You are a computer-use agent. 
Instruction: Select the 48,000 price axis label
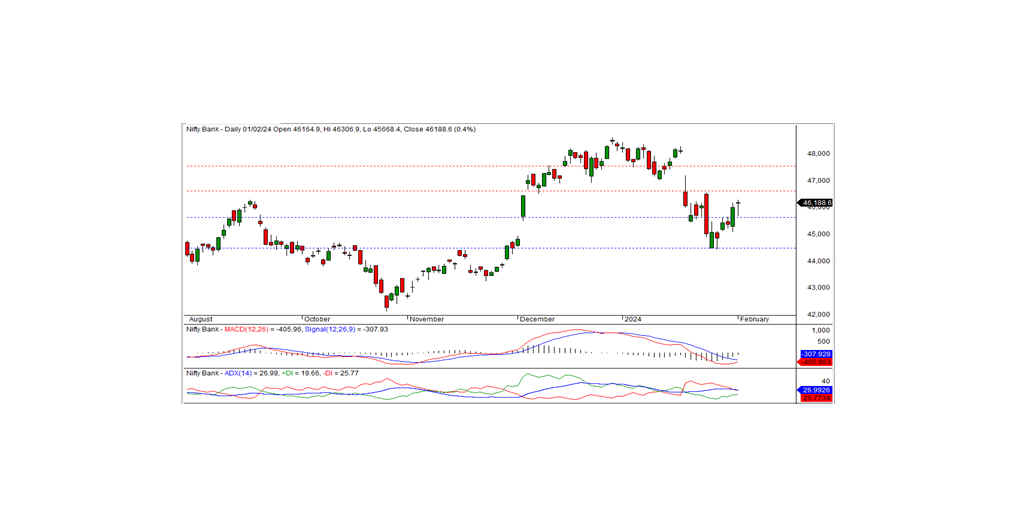pos(820,154)
